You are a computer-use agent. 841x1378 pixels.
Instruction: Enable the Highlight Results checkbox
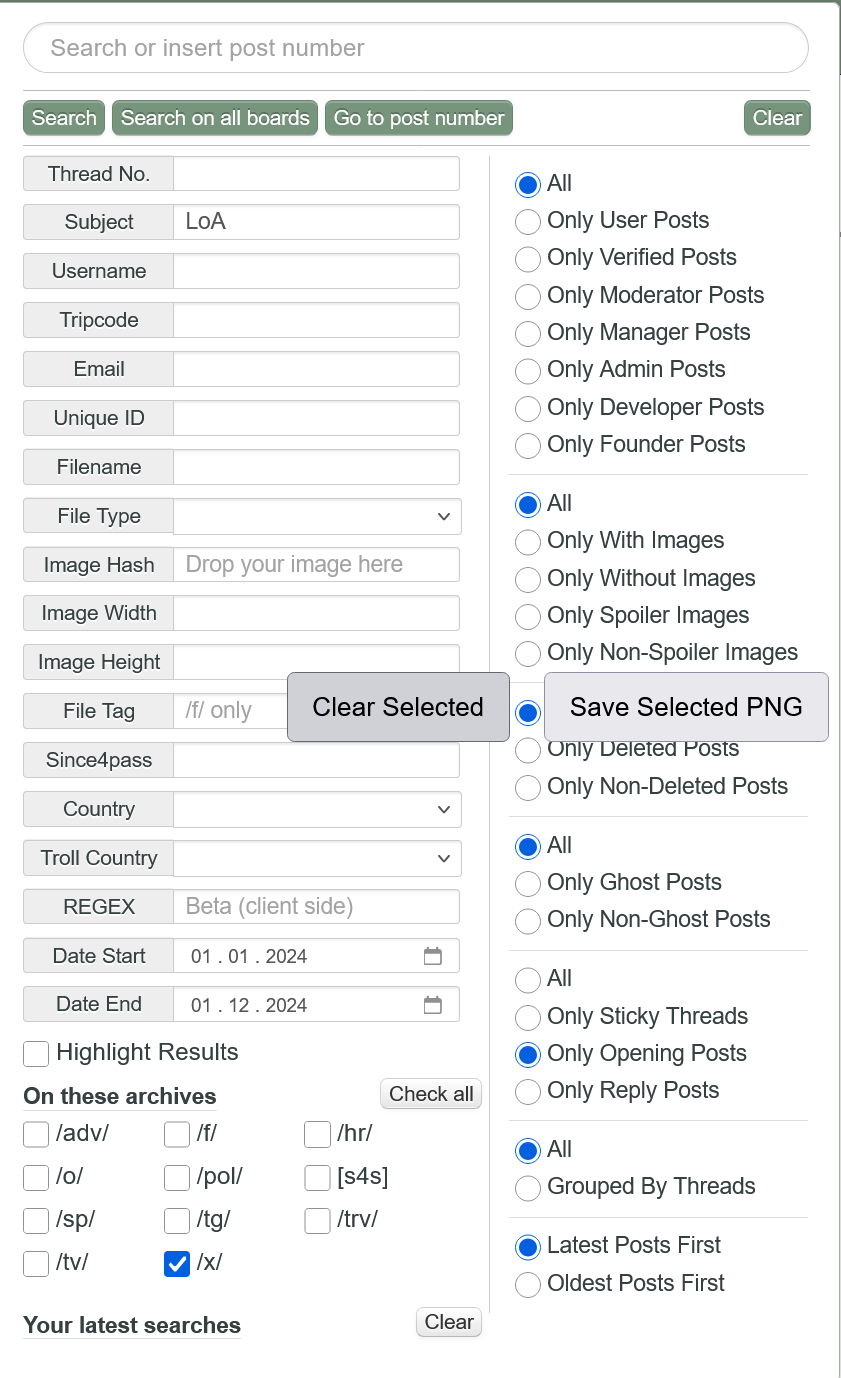pos(36,1053)
